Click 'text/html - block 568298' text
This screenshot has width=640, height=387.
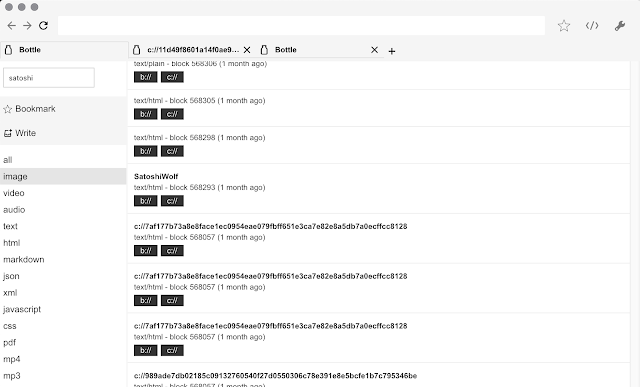(174, 138)
